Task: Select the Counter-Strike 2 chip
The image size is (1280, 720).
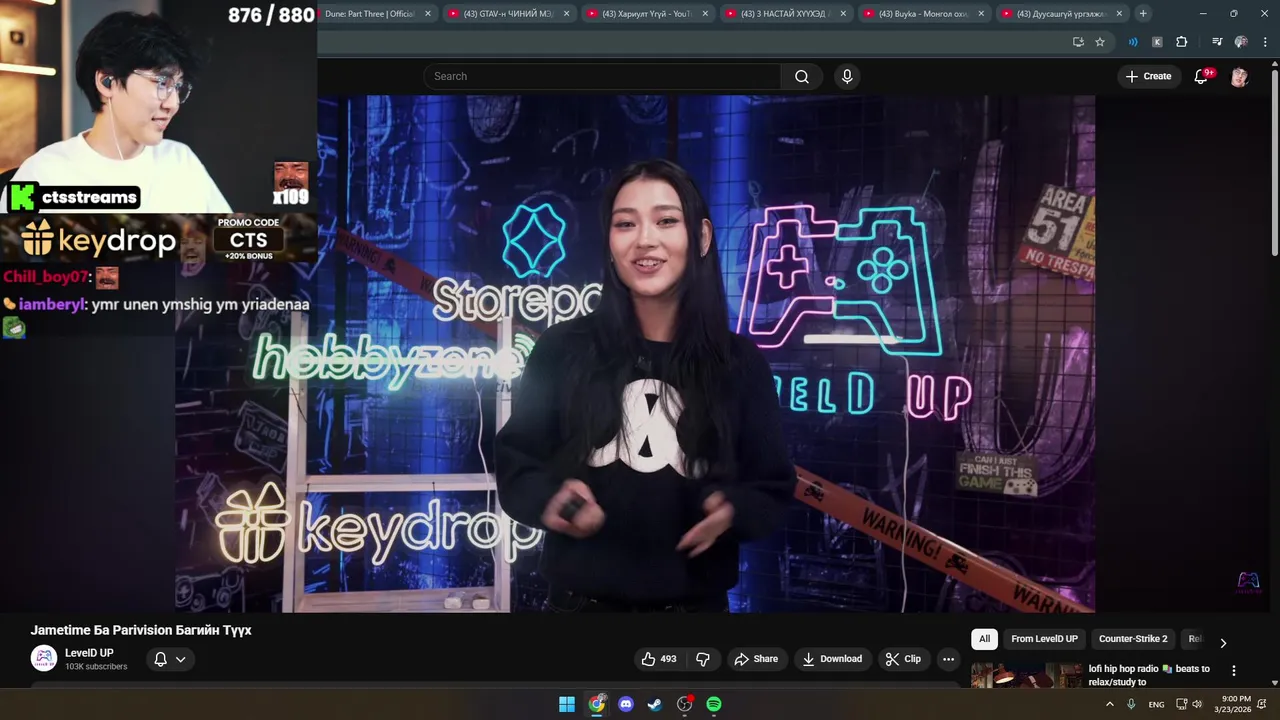Action: (1133, 639)
